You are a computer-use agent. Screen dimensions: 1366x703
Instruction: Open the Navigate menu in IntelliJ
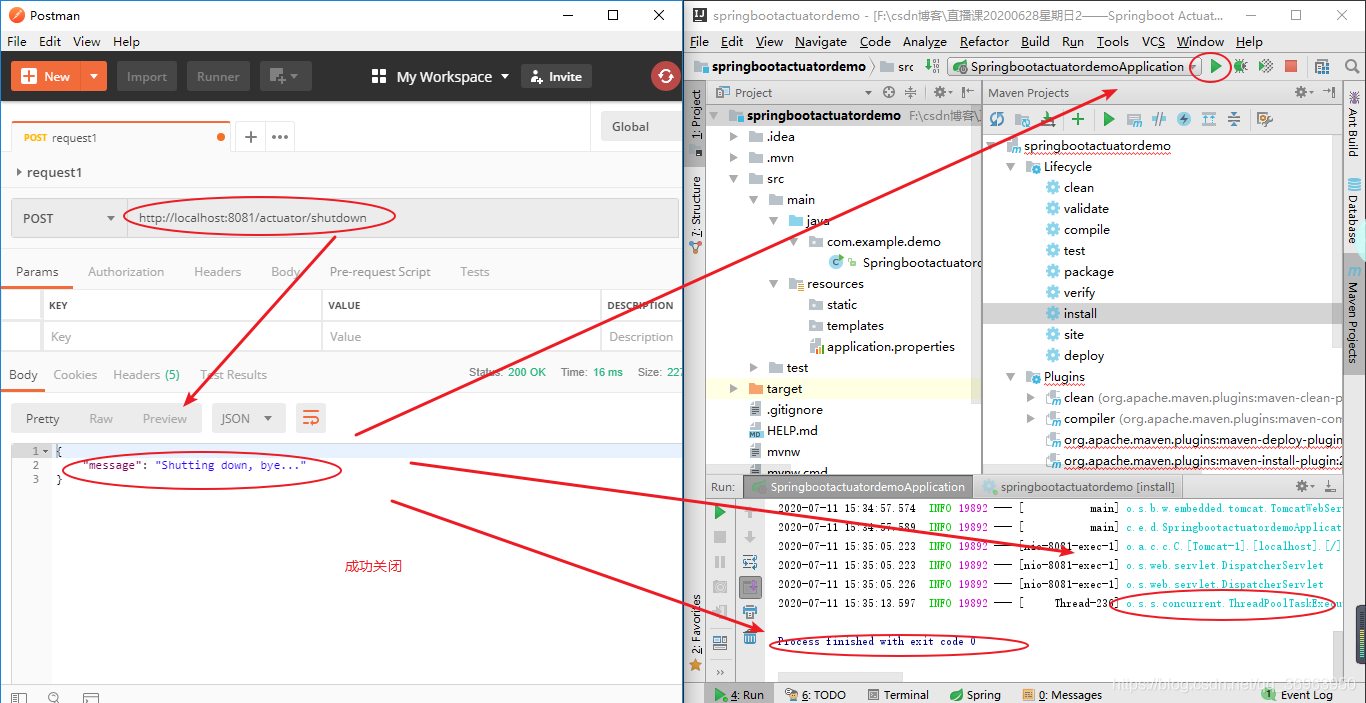(821, 41)
